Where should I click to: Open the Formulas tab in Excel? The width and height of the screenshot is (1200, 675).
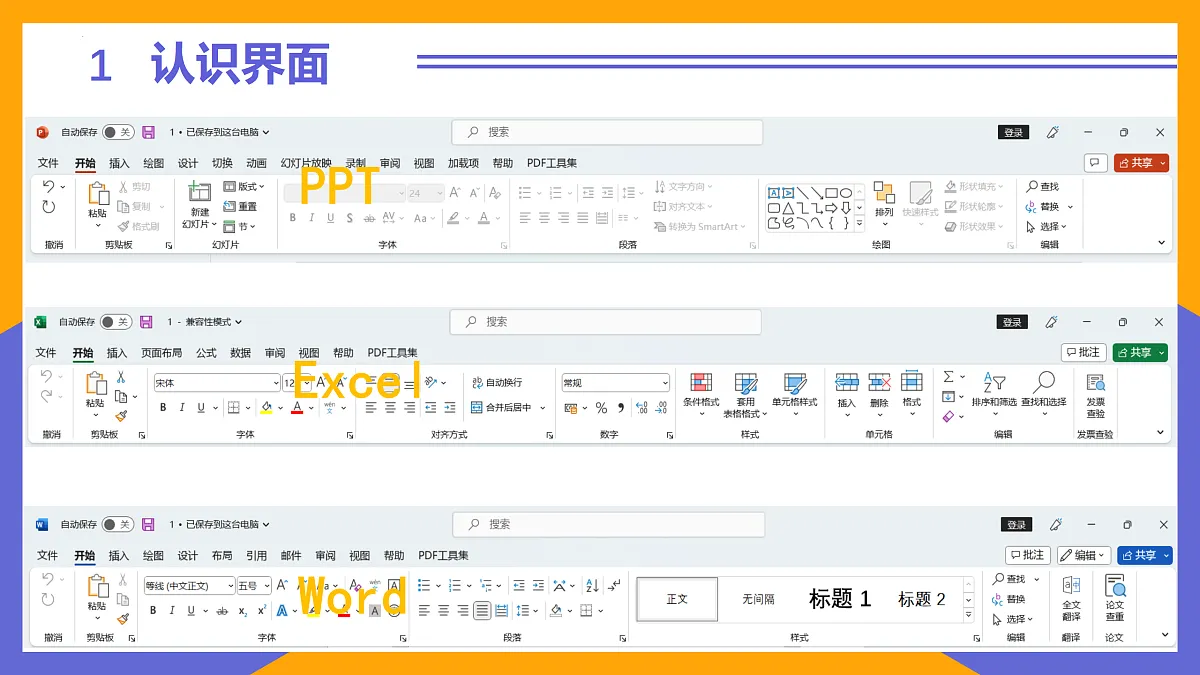coord(206,353)
